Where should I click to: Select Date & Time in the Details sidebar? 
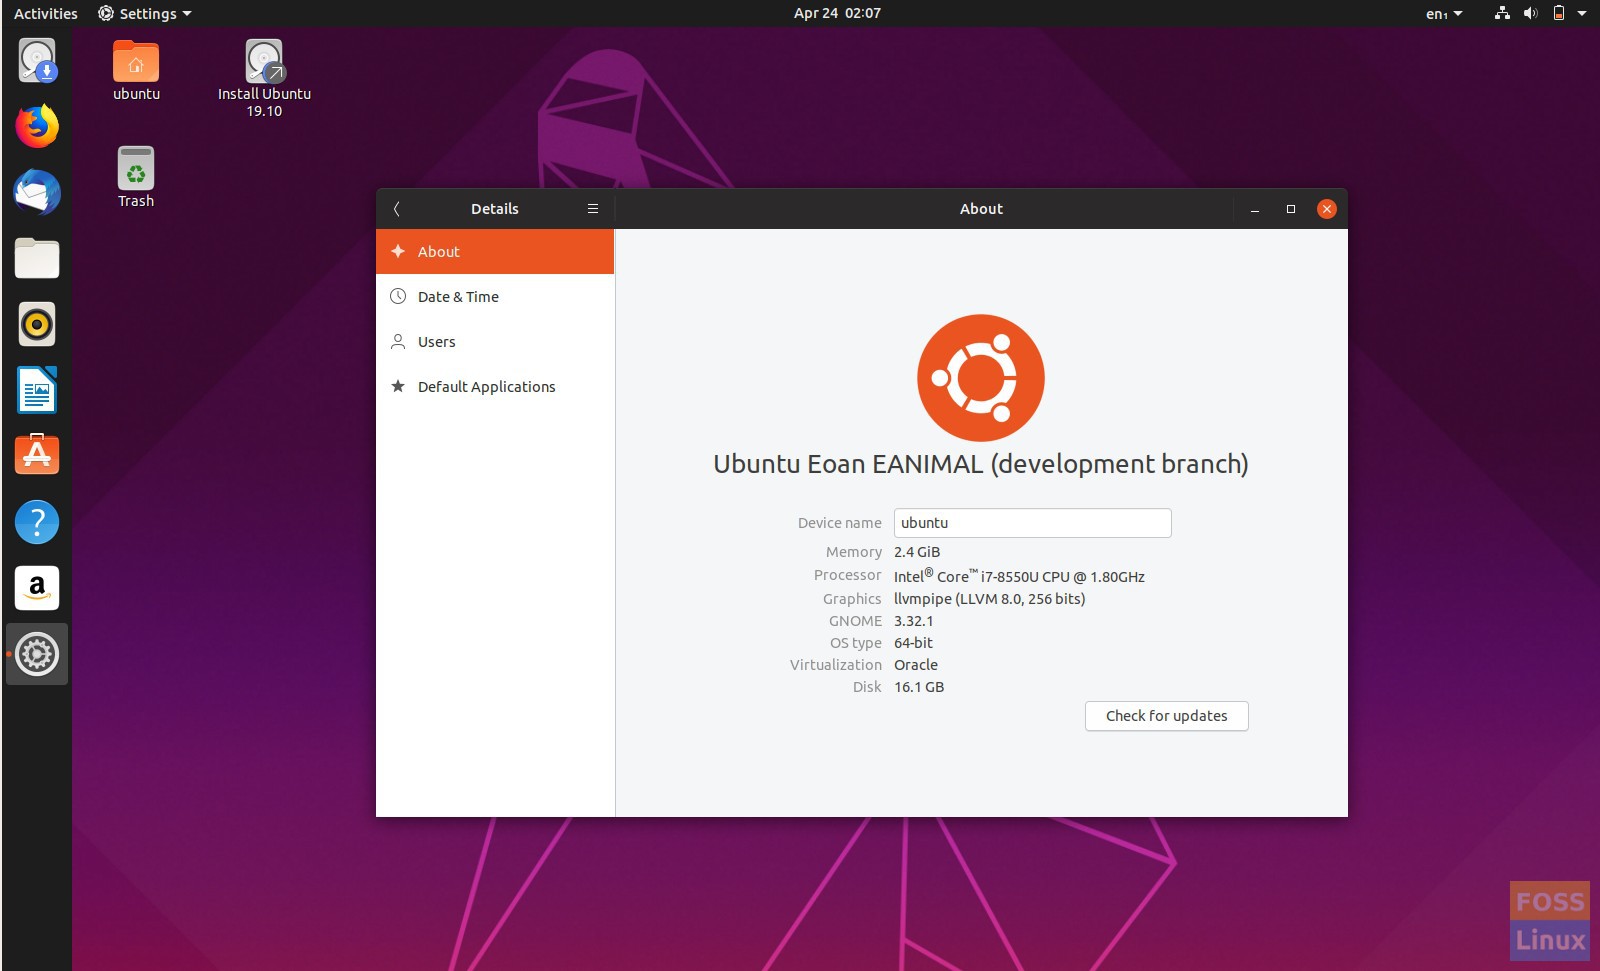pos(458,296)
